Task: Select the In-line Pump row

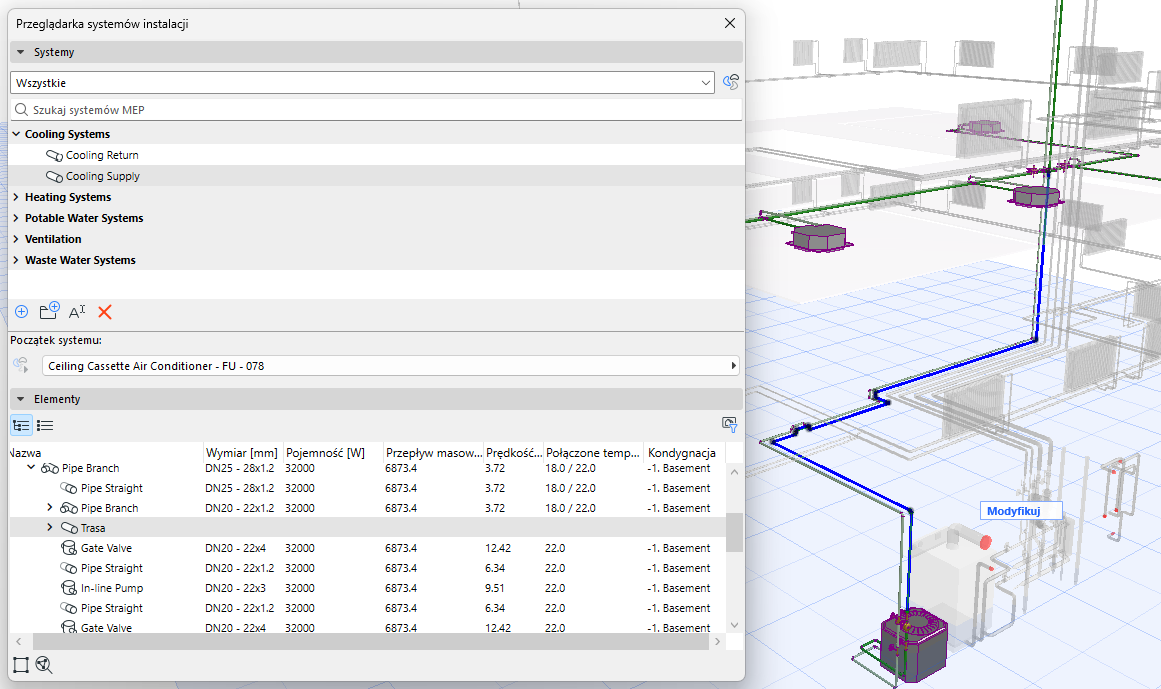Action: (367, 588)
